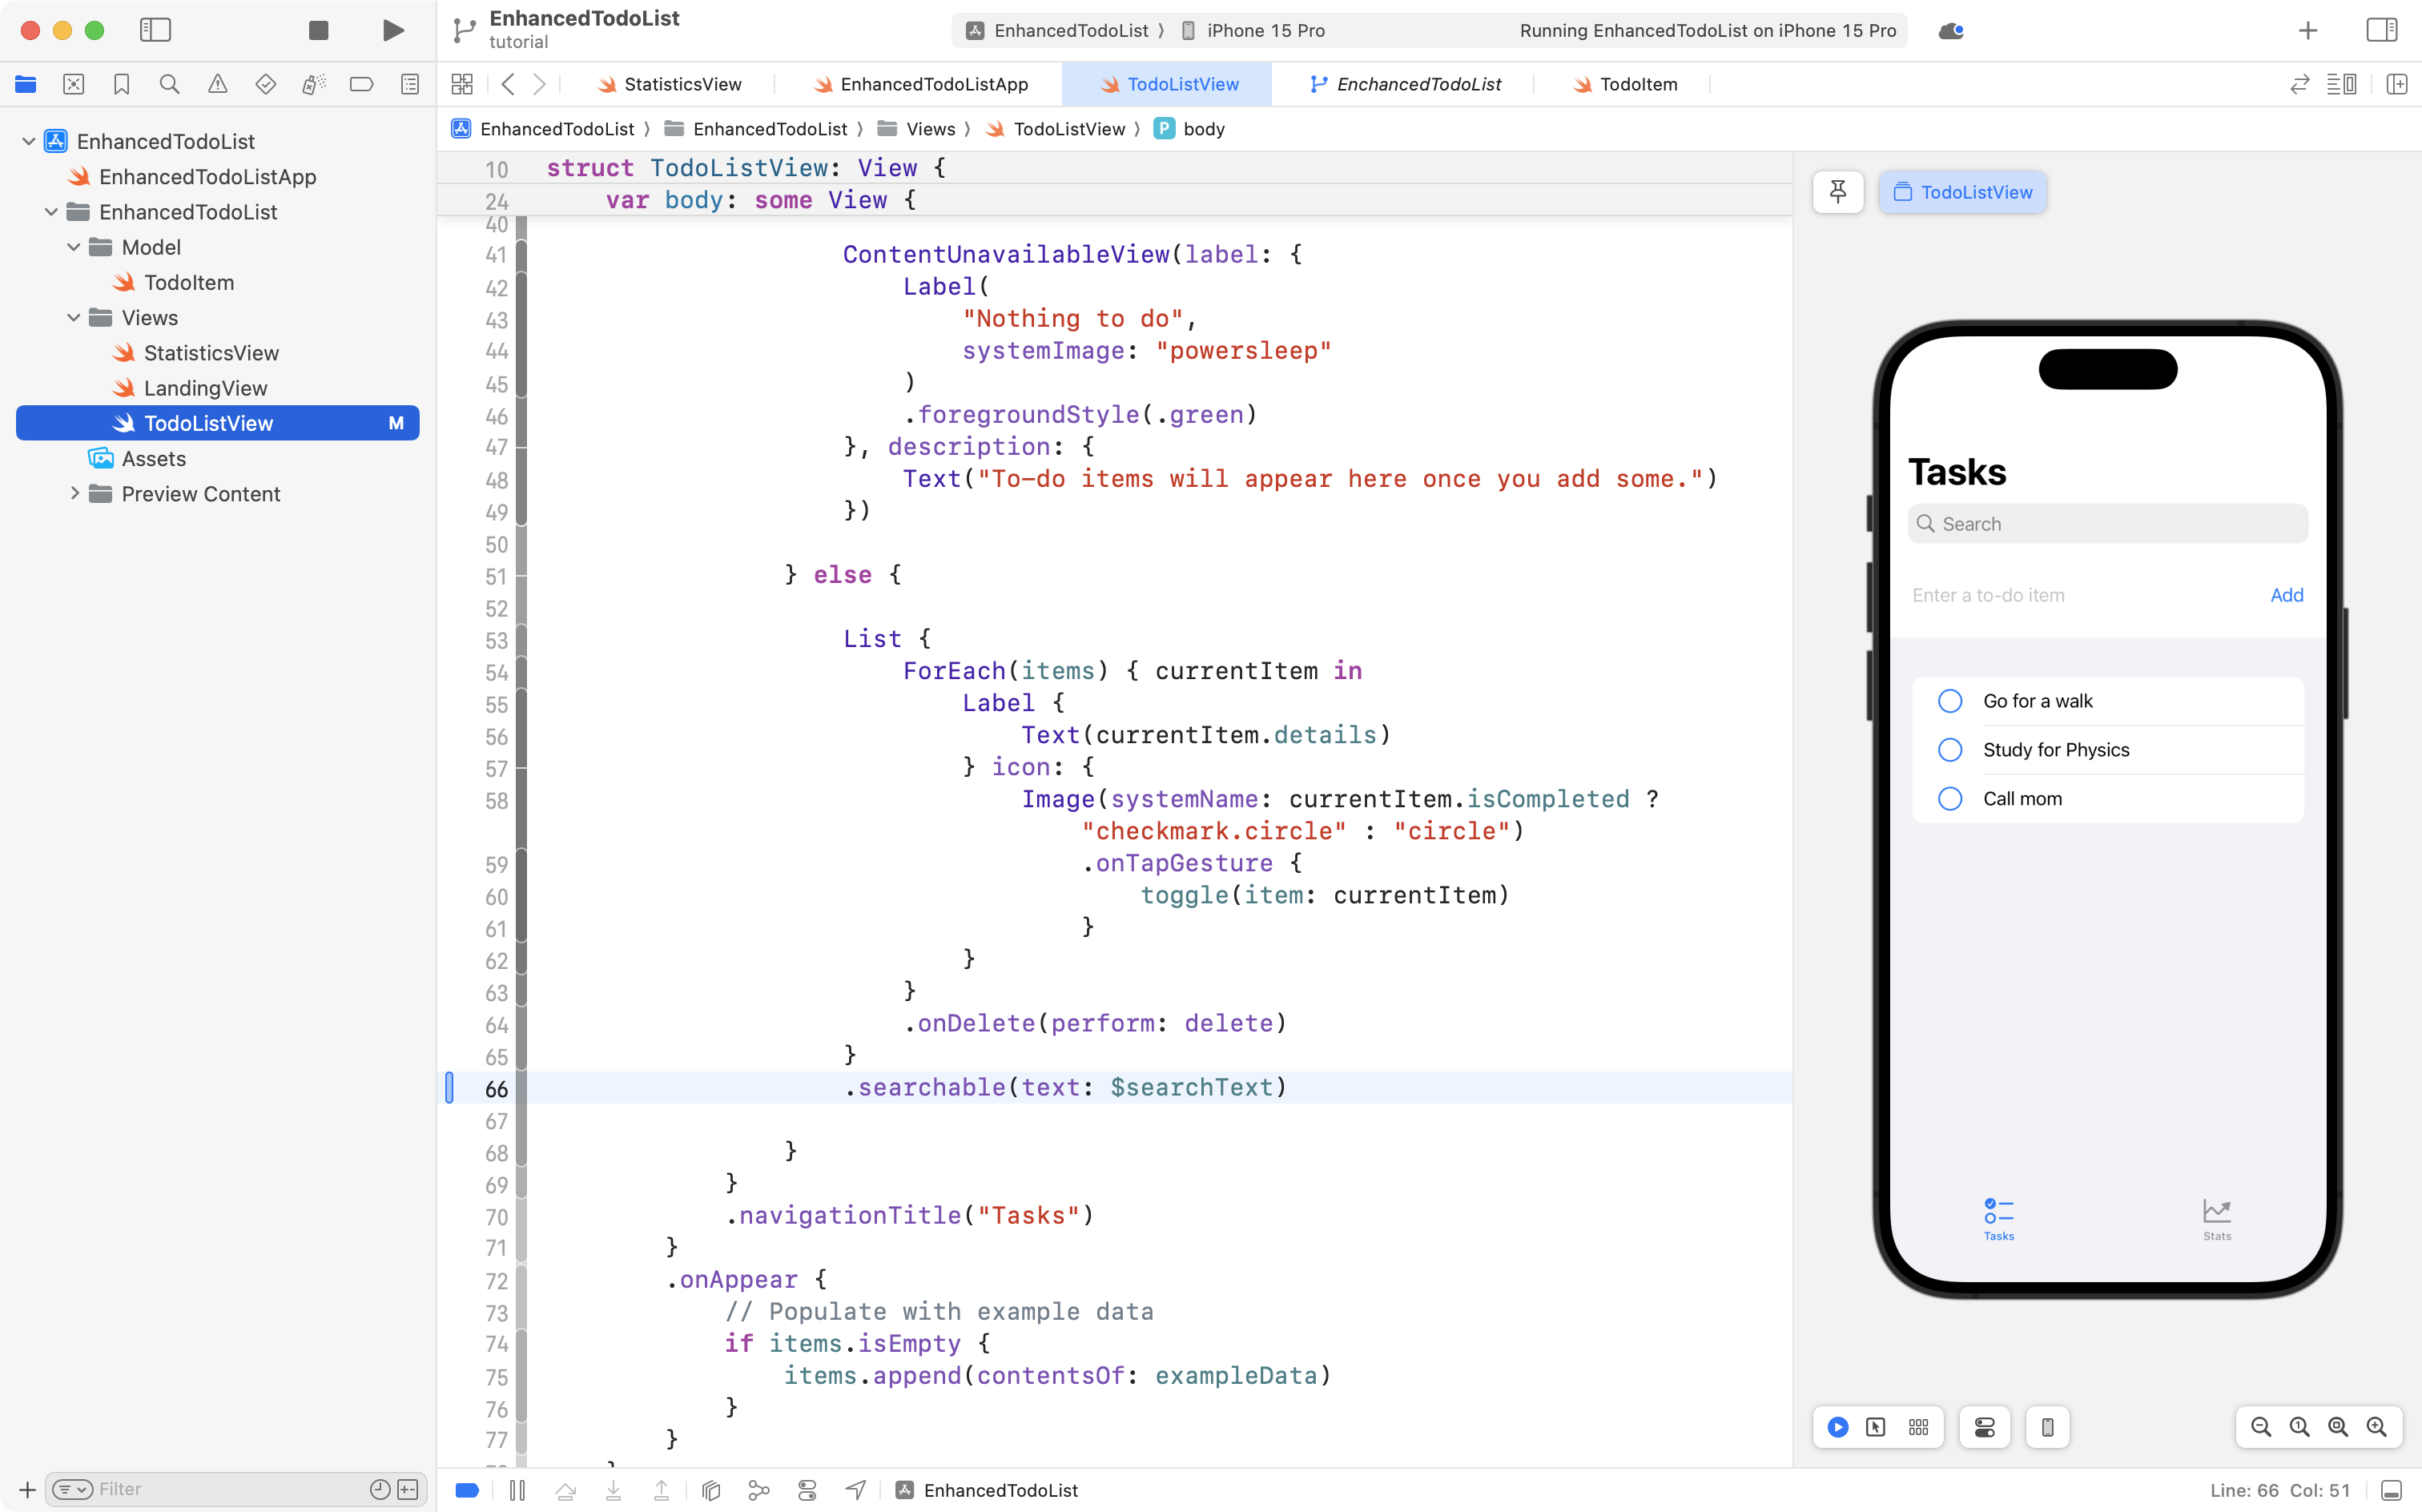Enable selectable mode in the preview canvas

[1875, 1427]
